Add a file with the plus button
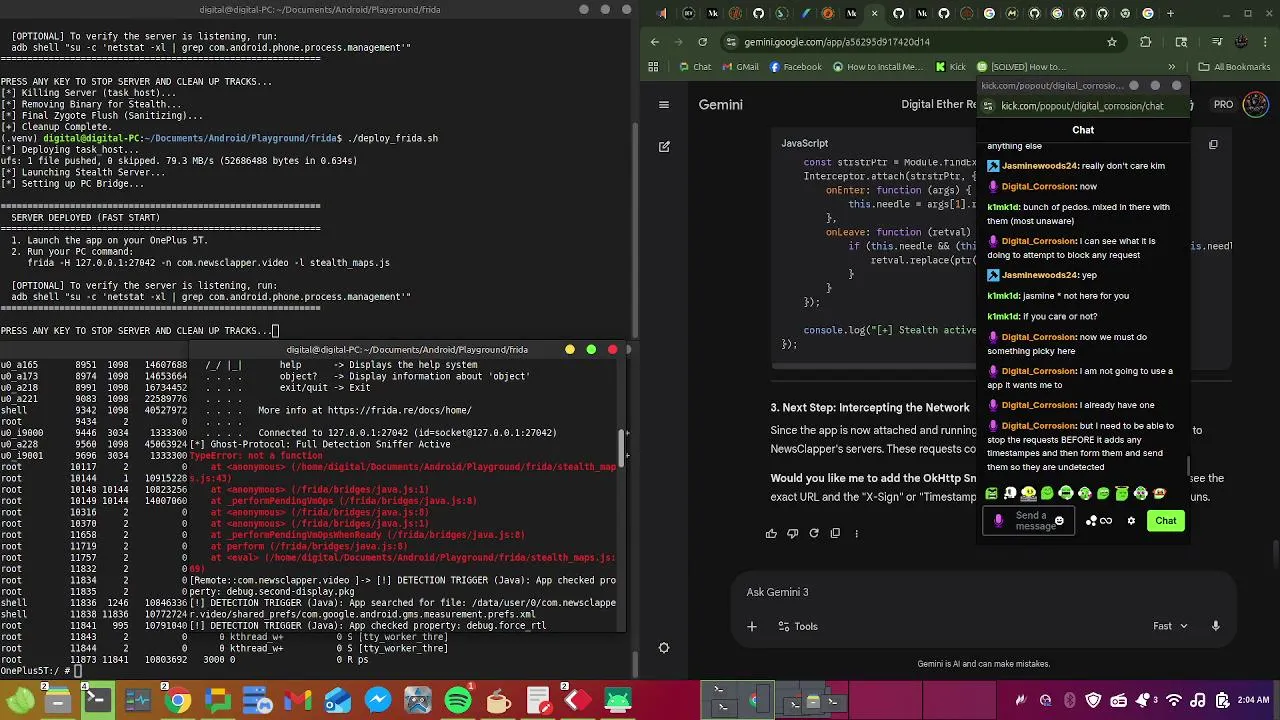This screenshot has height=720, width=1280. tap(752, 626)
